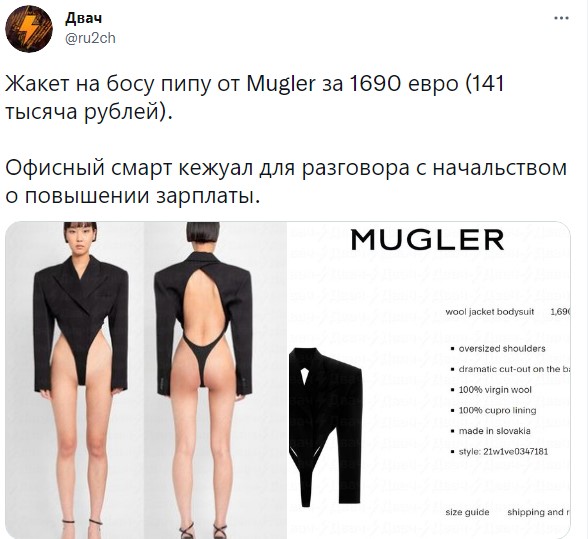
Task: Click the 1,690 price label
Action: pos(560,312)
